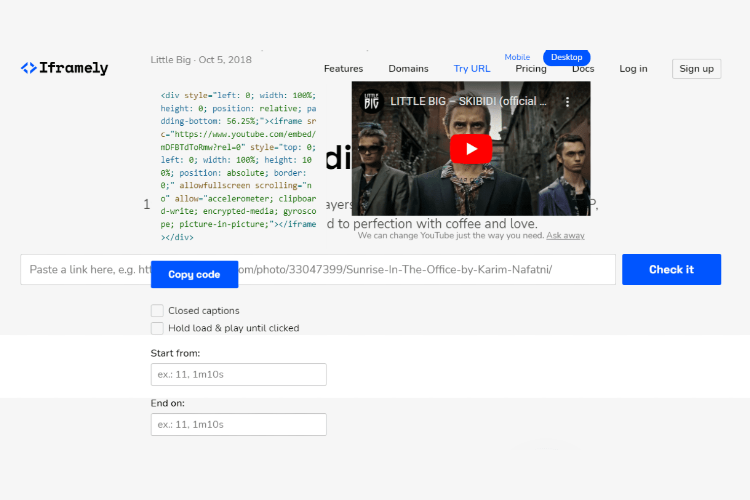The width and height of the screenshot is (750, 500).
Task: Open the Features menu item
Action: (343, 68)
